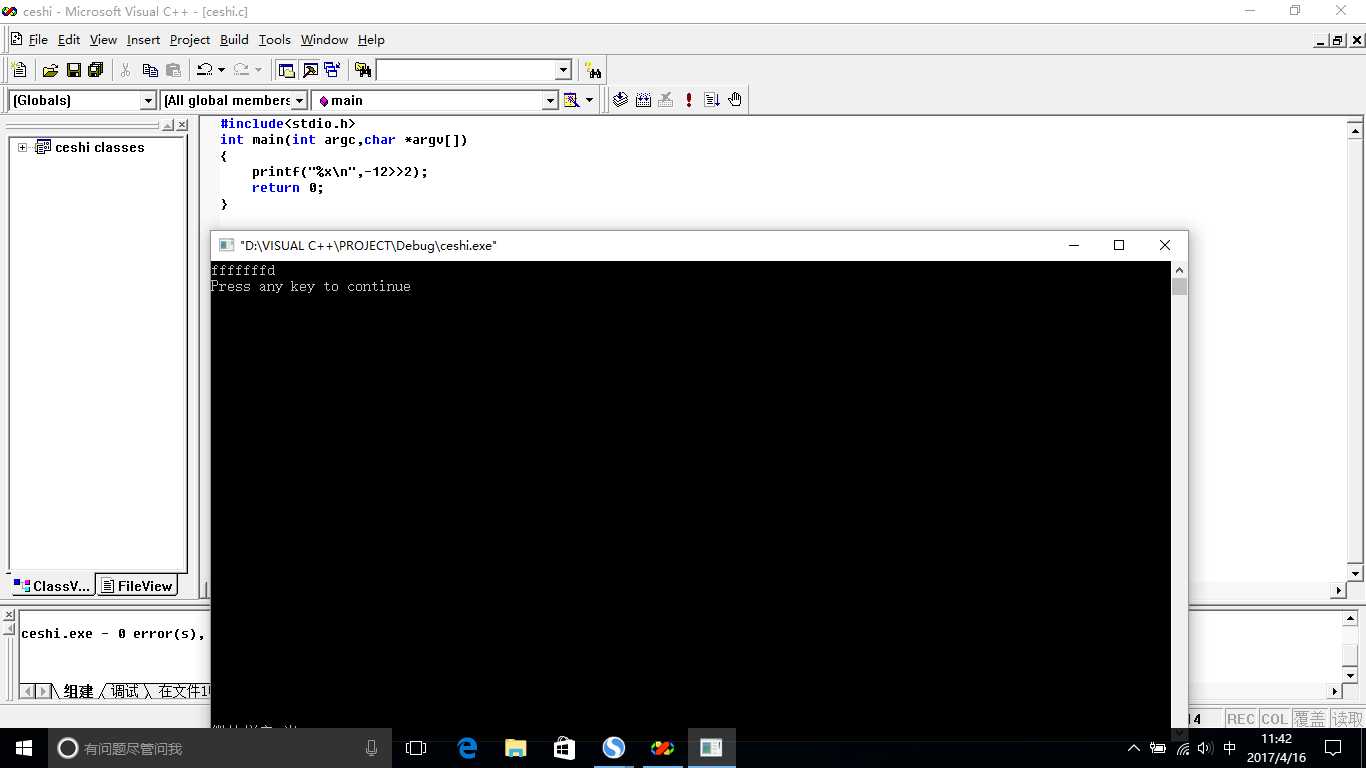Select the 调试 output tab
This screenshot has height=768, width=1366.
[124, 691]
